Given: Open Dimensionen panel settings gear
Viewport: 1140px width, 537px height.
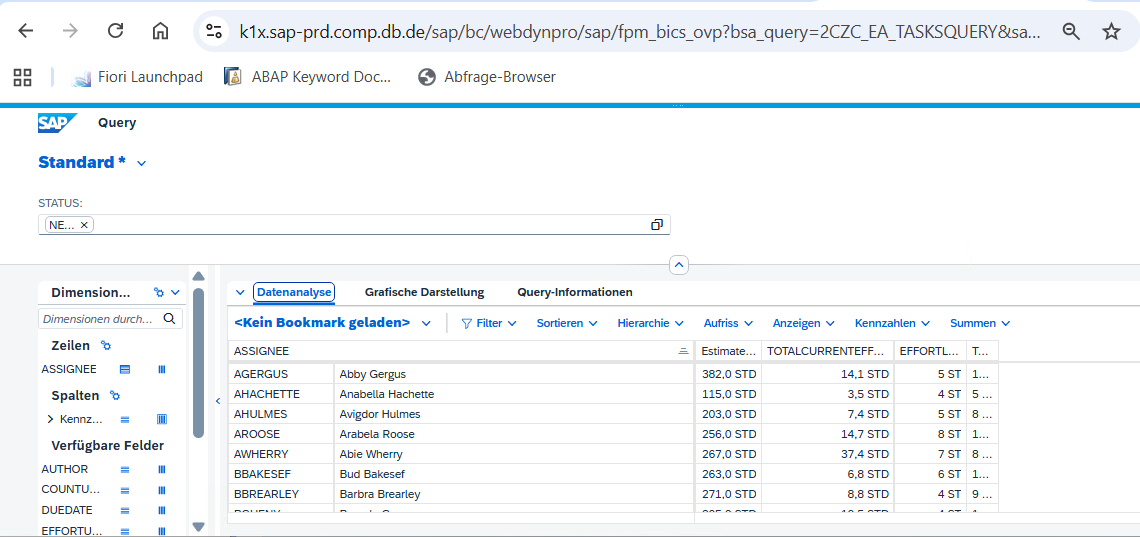Looking at the screenshot, I should (159, 292).
